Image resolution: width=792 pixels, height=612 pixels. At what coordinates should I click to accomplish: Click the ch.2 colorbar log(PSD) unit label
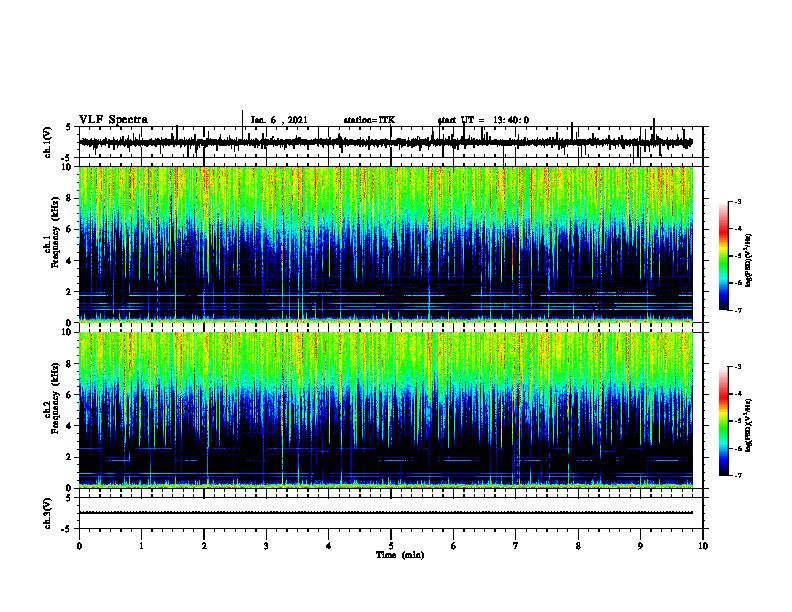click(x=749, y=425)
